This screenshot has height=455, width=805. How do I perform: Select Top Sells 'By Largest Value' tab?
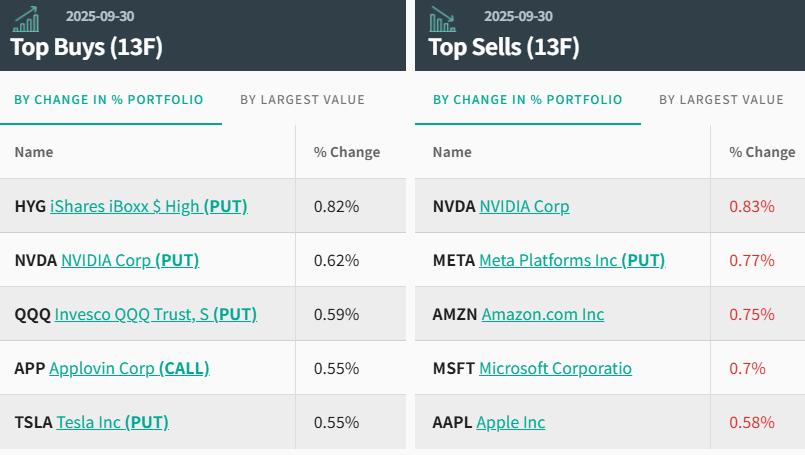[721, 100]
